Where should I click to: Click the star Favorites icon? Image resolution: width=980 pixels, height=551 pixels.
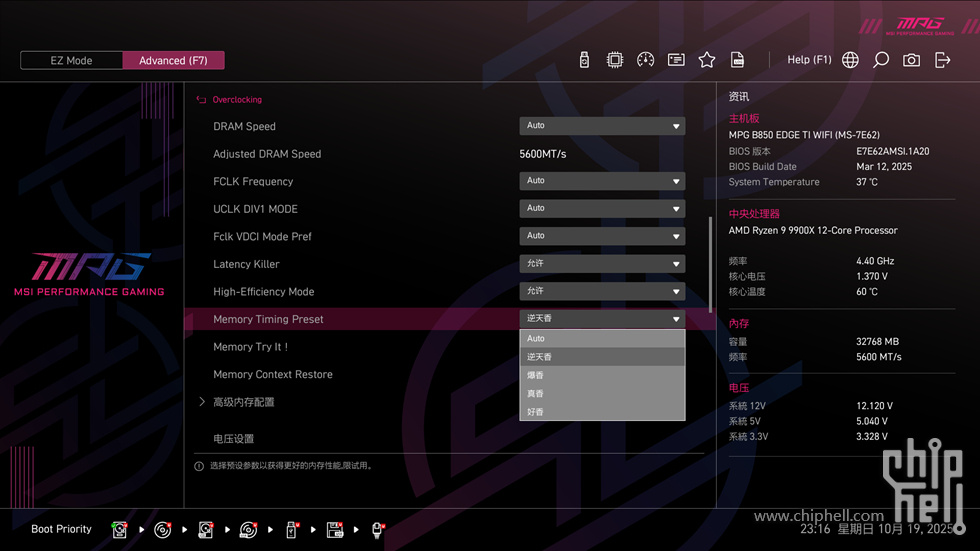coord(707,60)
